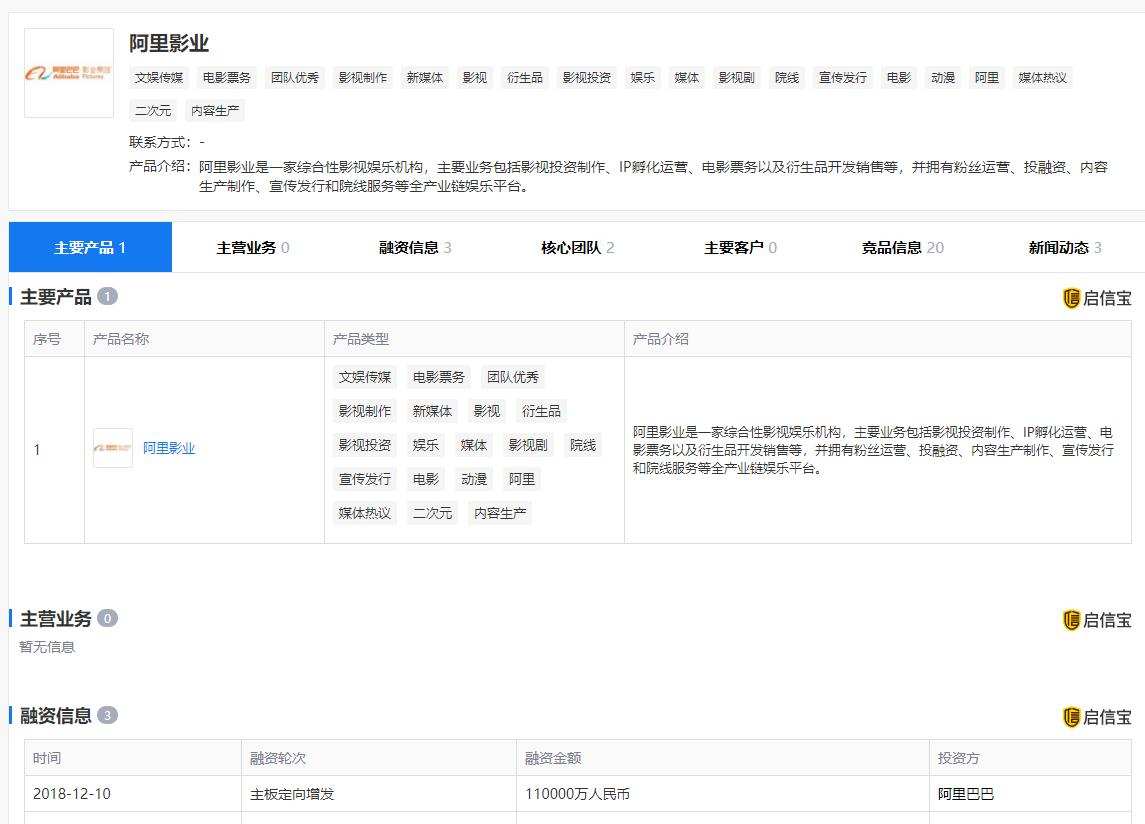
Task: Click the 宣传发行 tag in product type column
Action: pos(363,479)
